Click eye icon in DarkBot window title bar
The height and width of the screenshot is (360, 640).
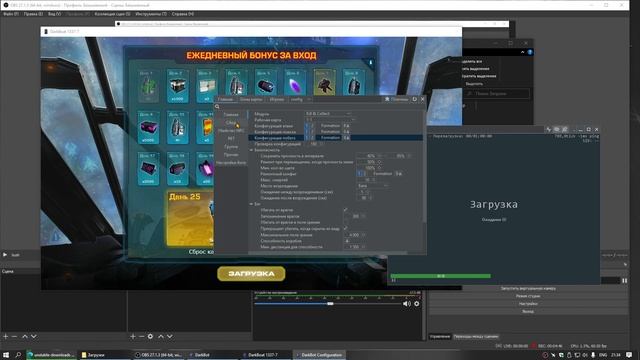(557, 129)
